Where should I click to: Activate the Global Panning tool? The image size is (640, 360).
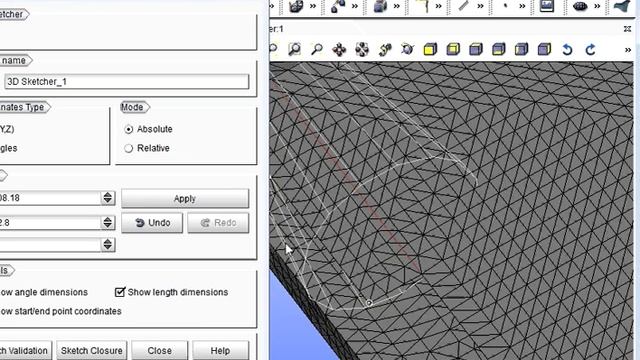tap(362, 50)
